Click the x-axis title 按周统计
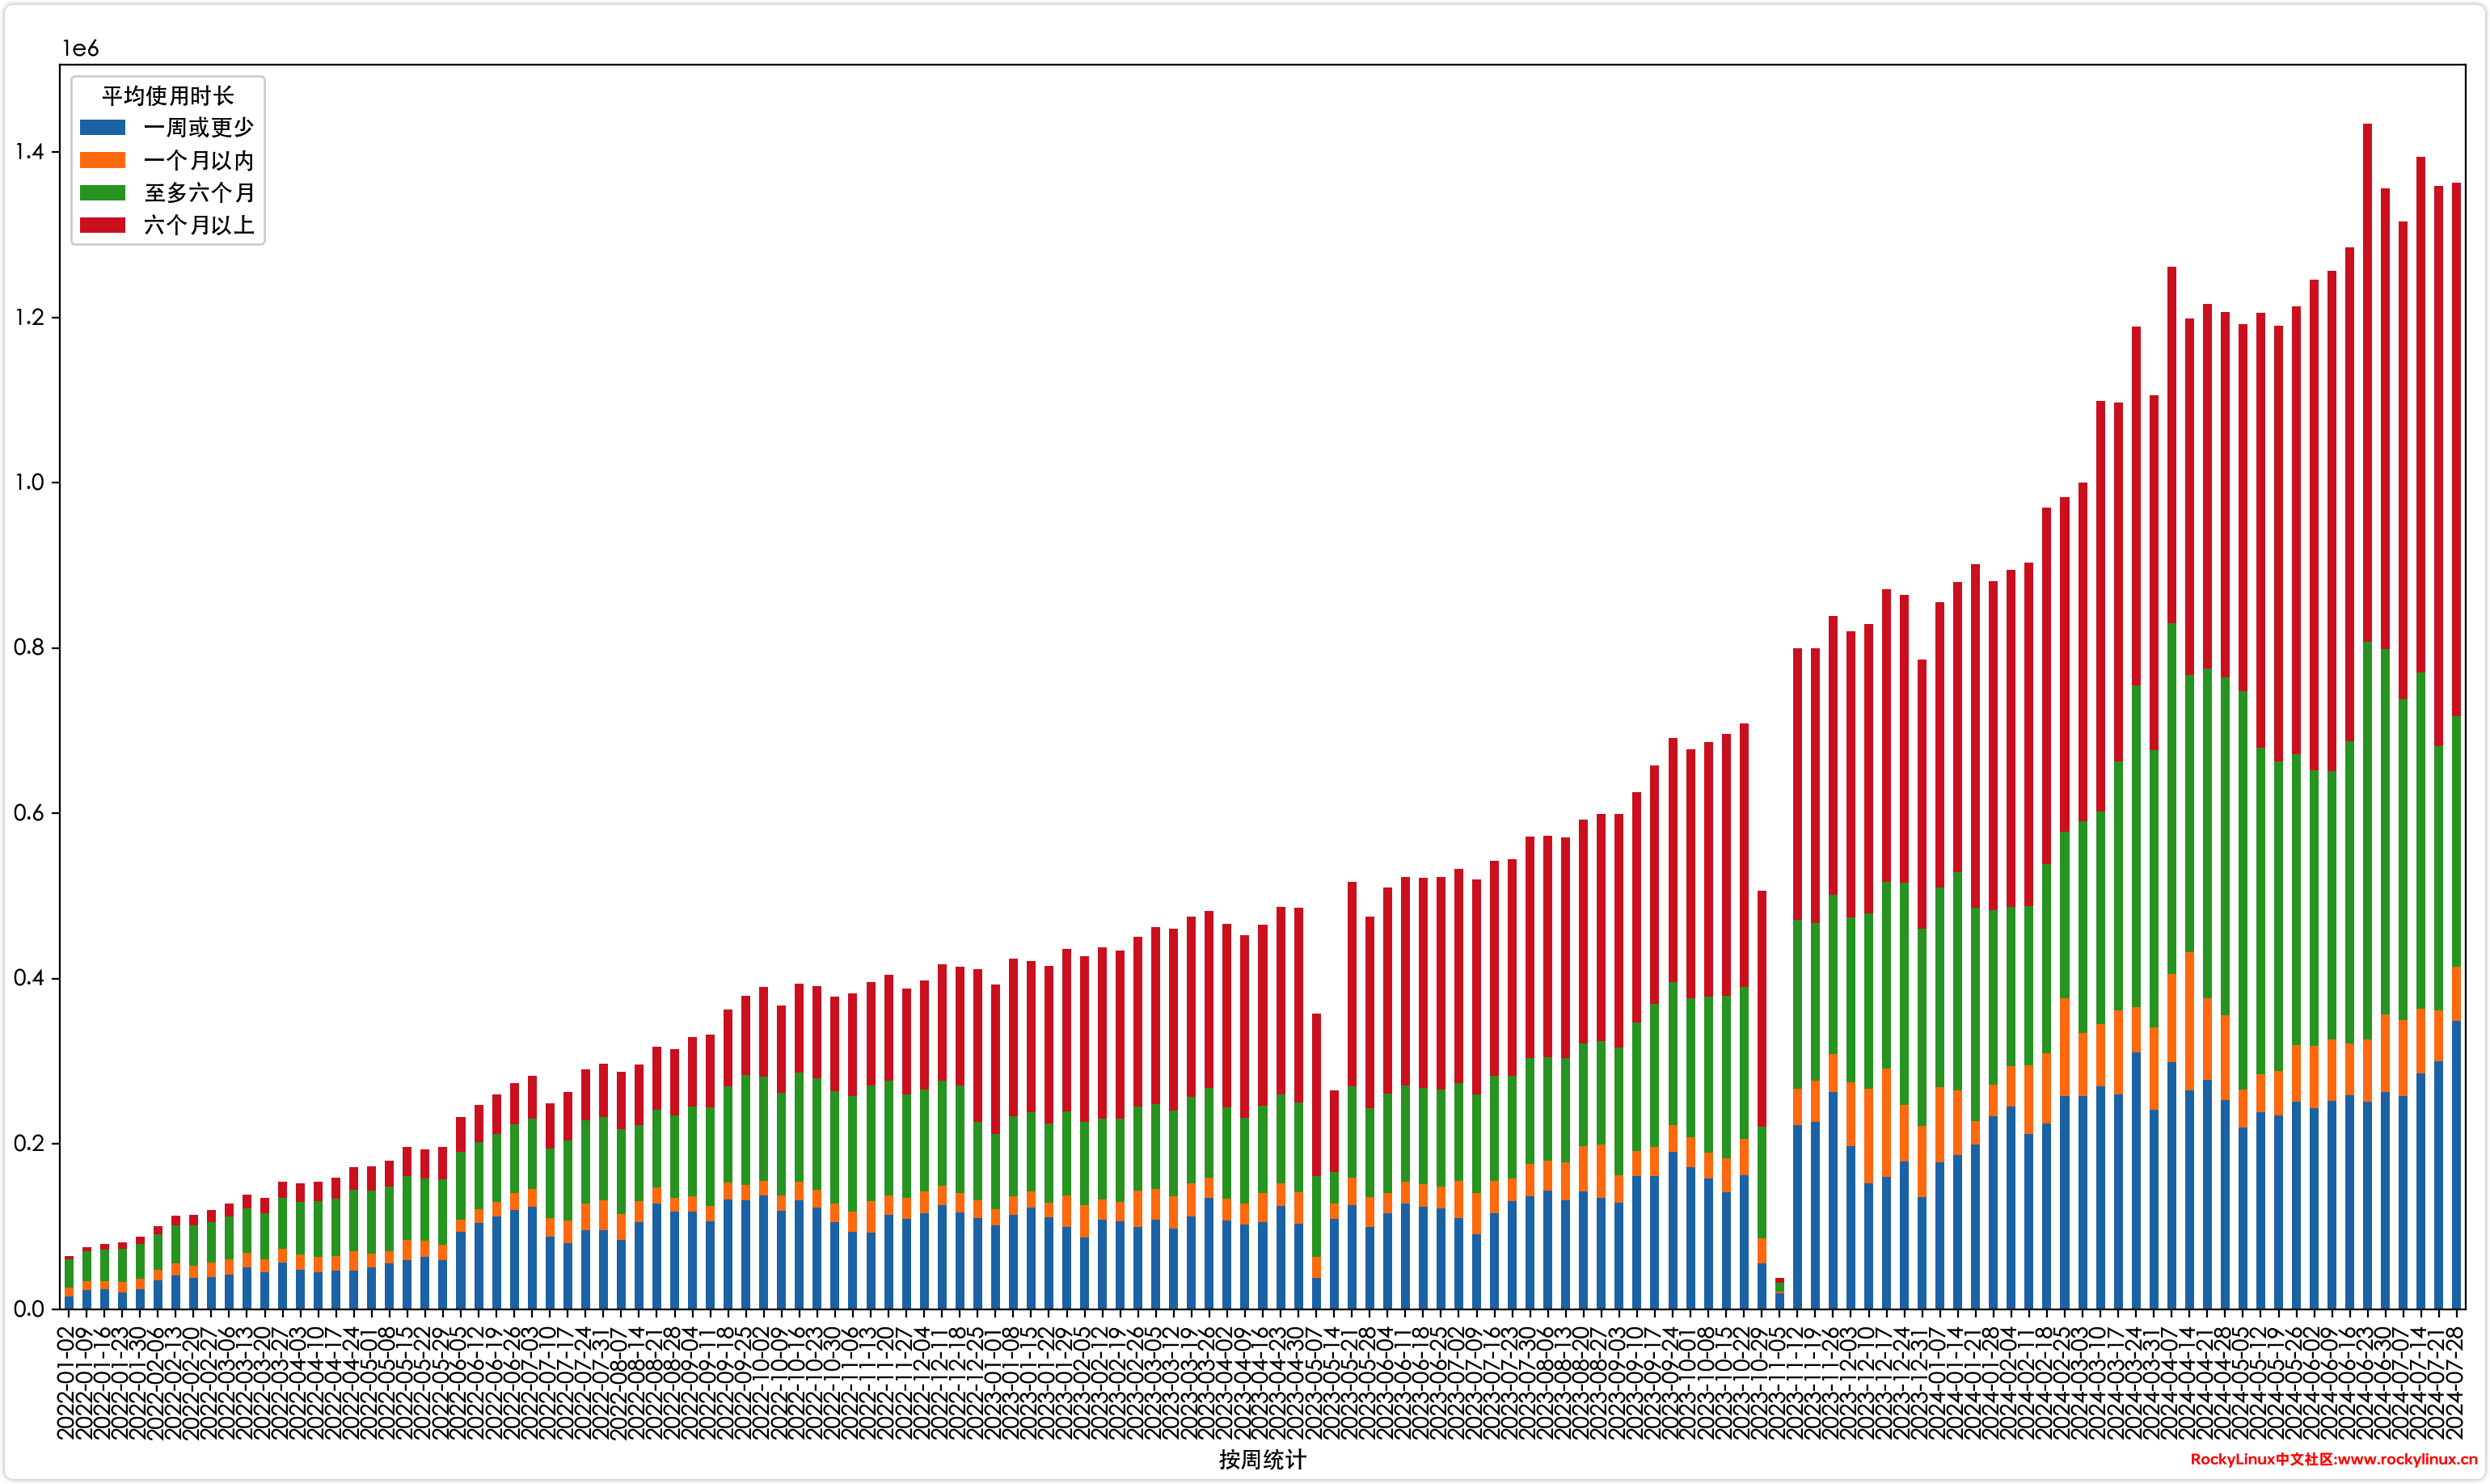Viewport: 2490px width, 1484px height. [1261, 1459]
